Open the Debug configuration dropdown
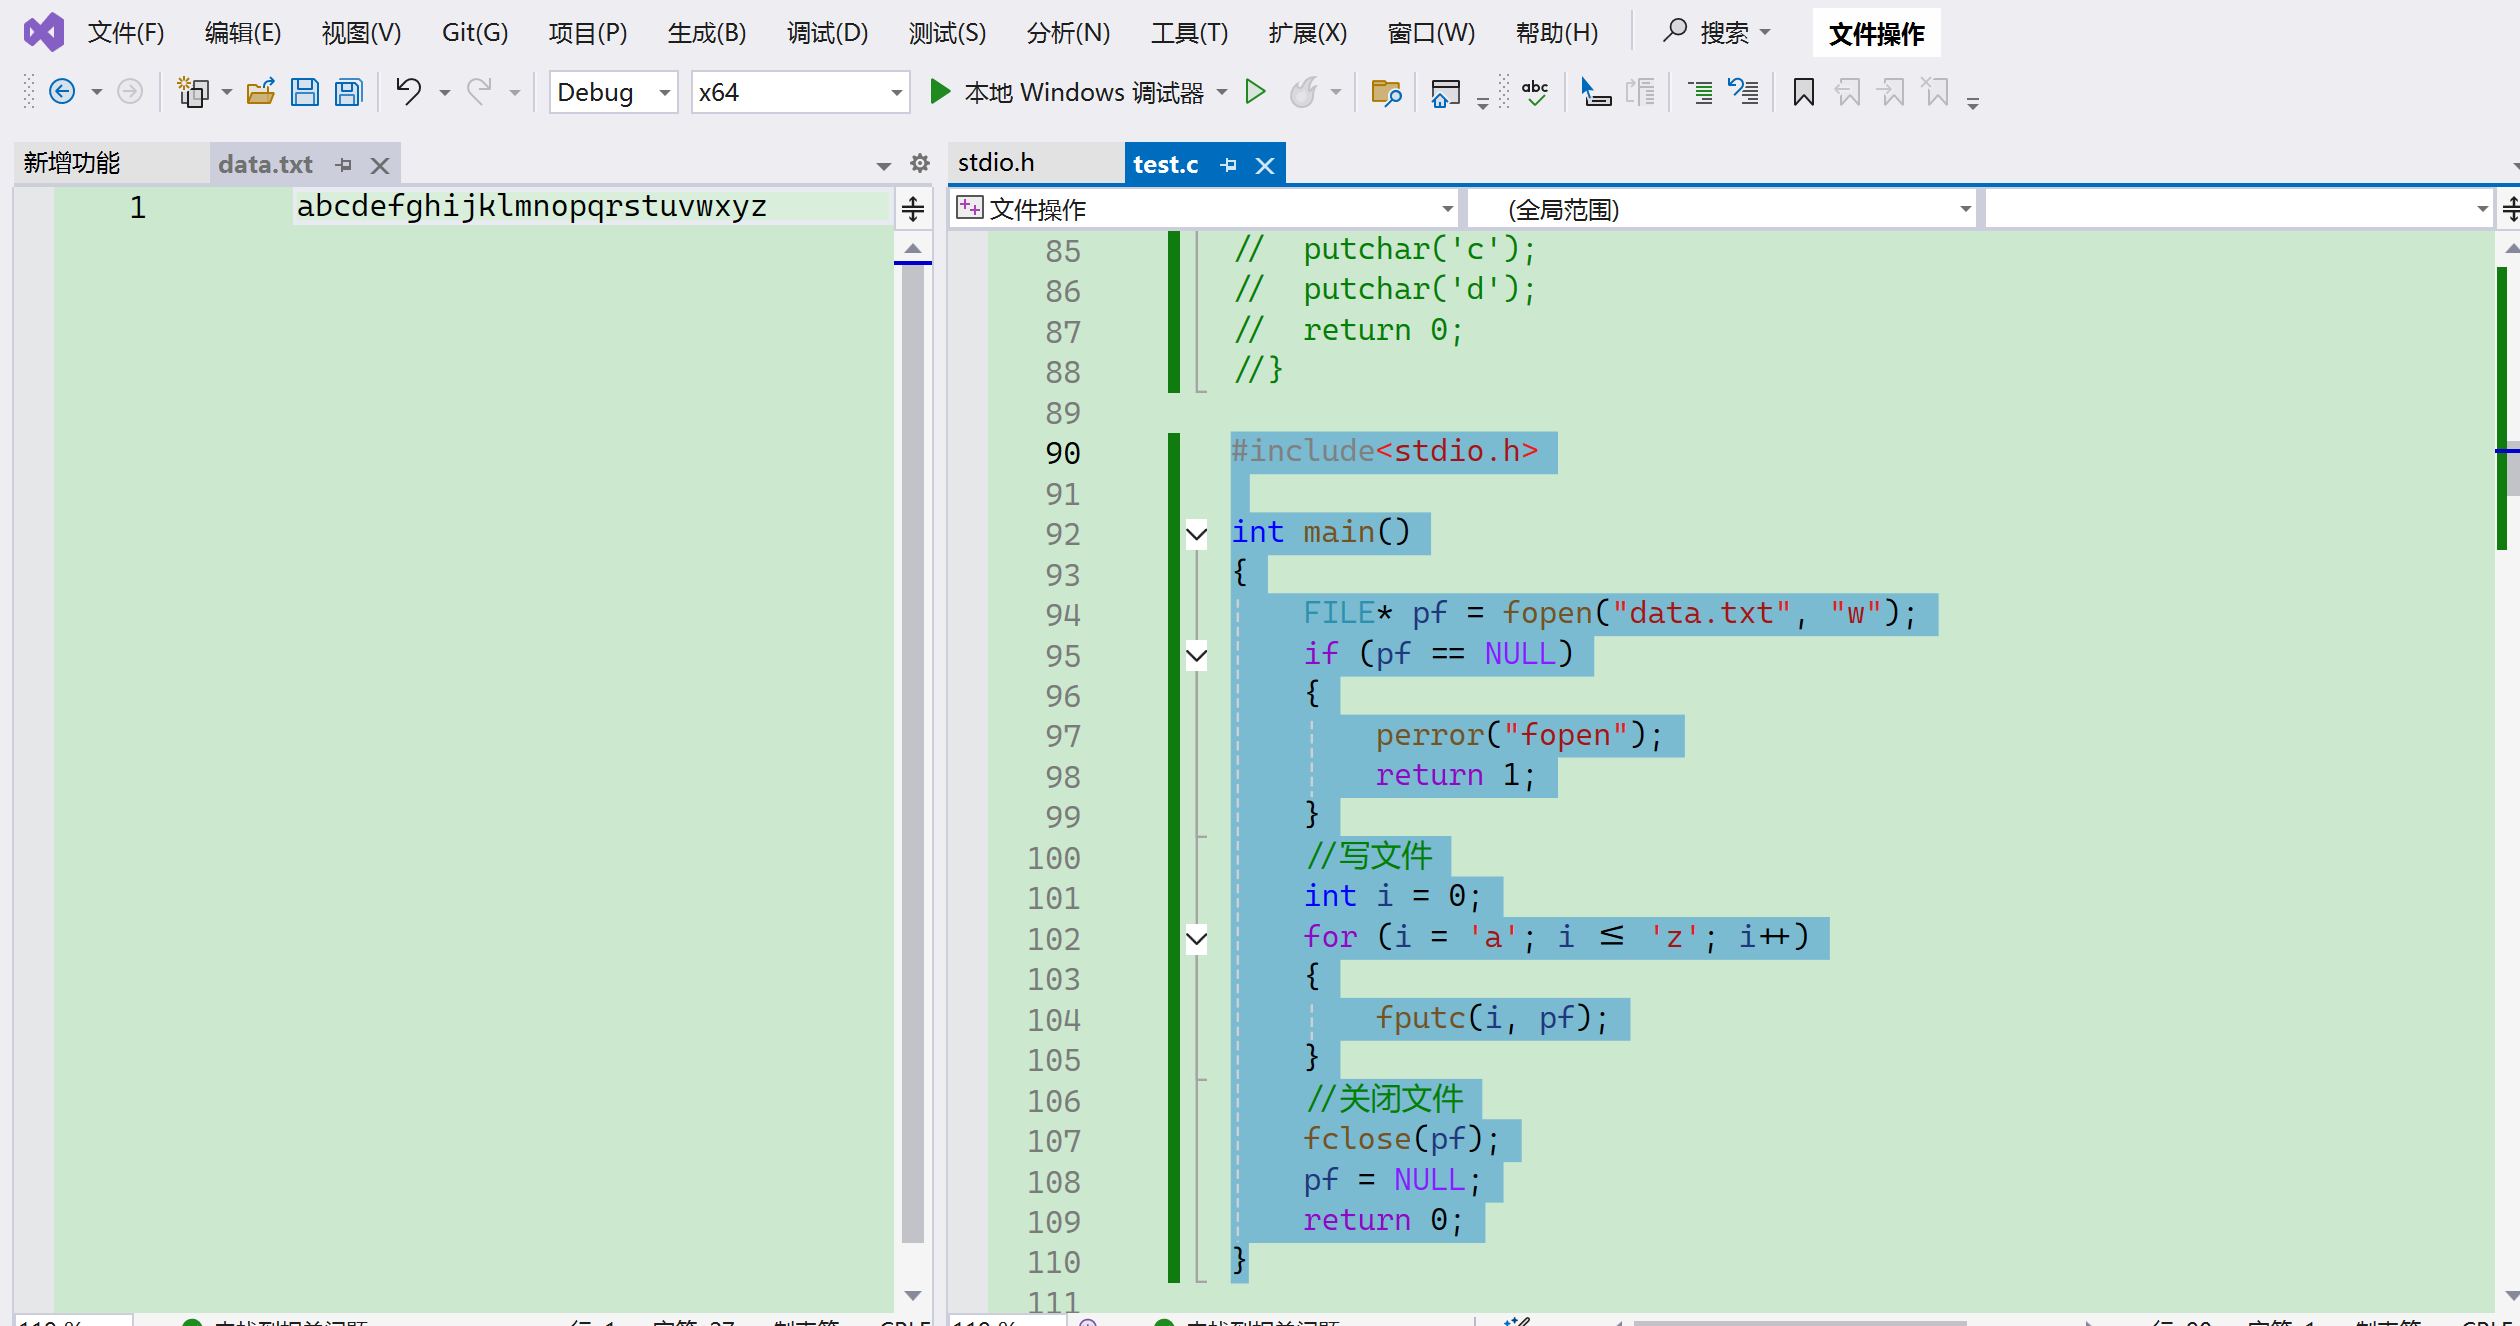The image size is (2520, 1326). point(613,93)
